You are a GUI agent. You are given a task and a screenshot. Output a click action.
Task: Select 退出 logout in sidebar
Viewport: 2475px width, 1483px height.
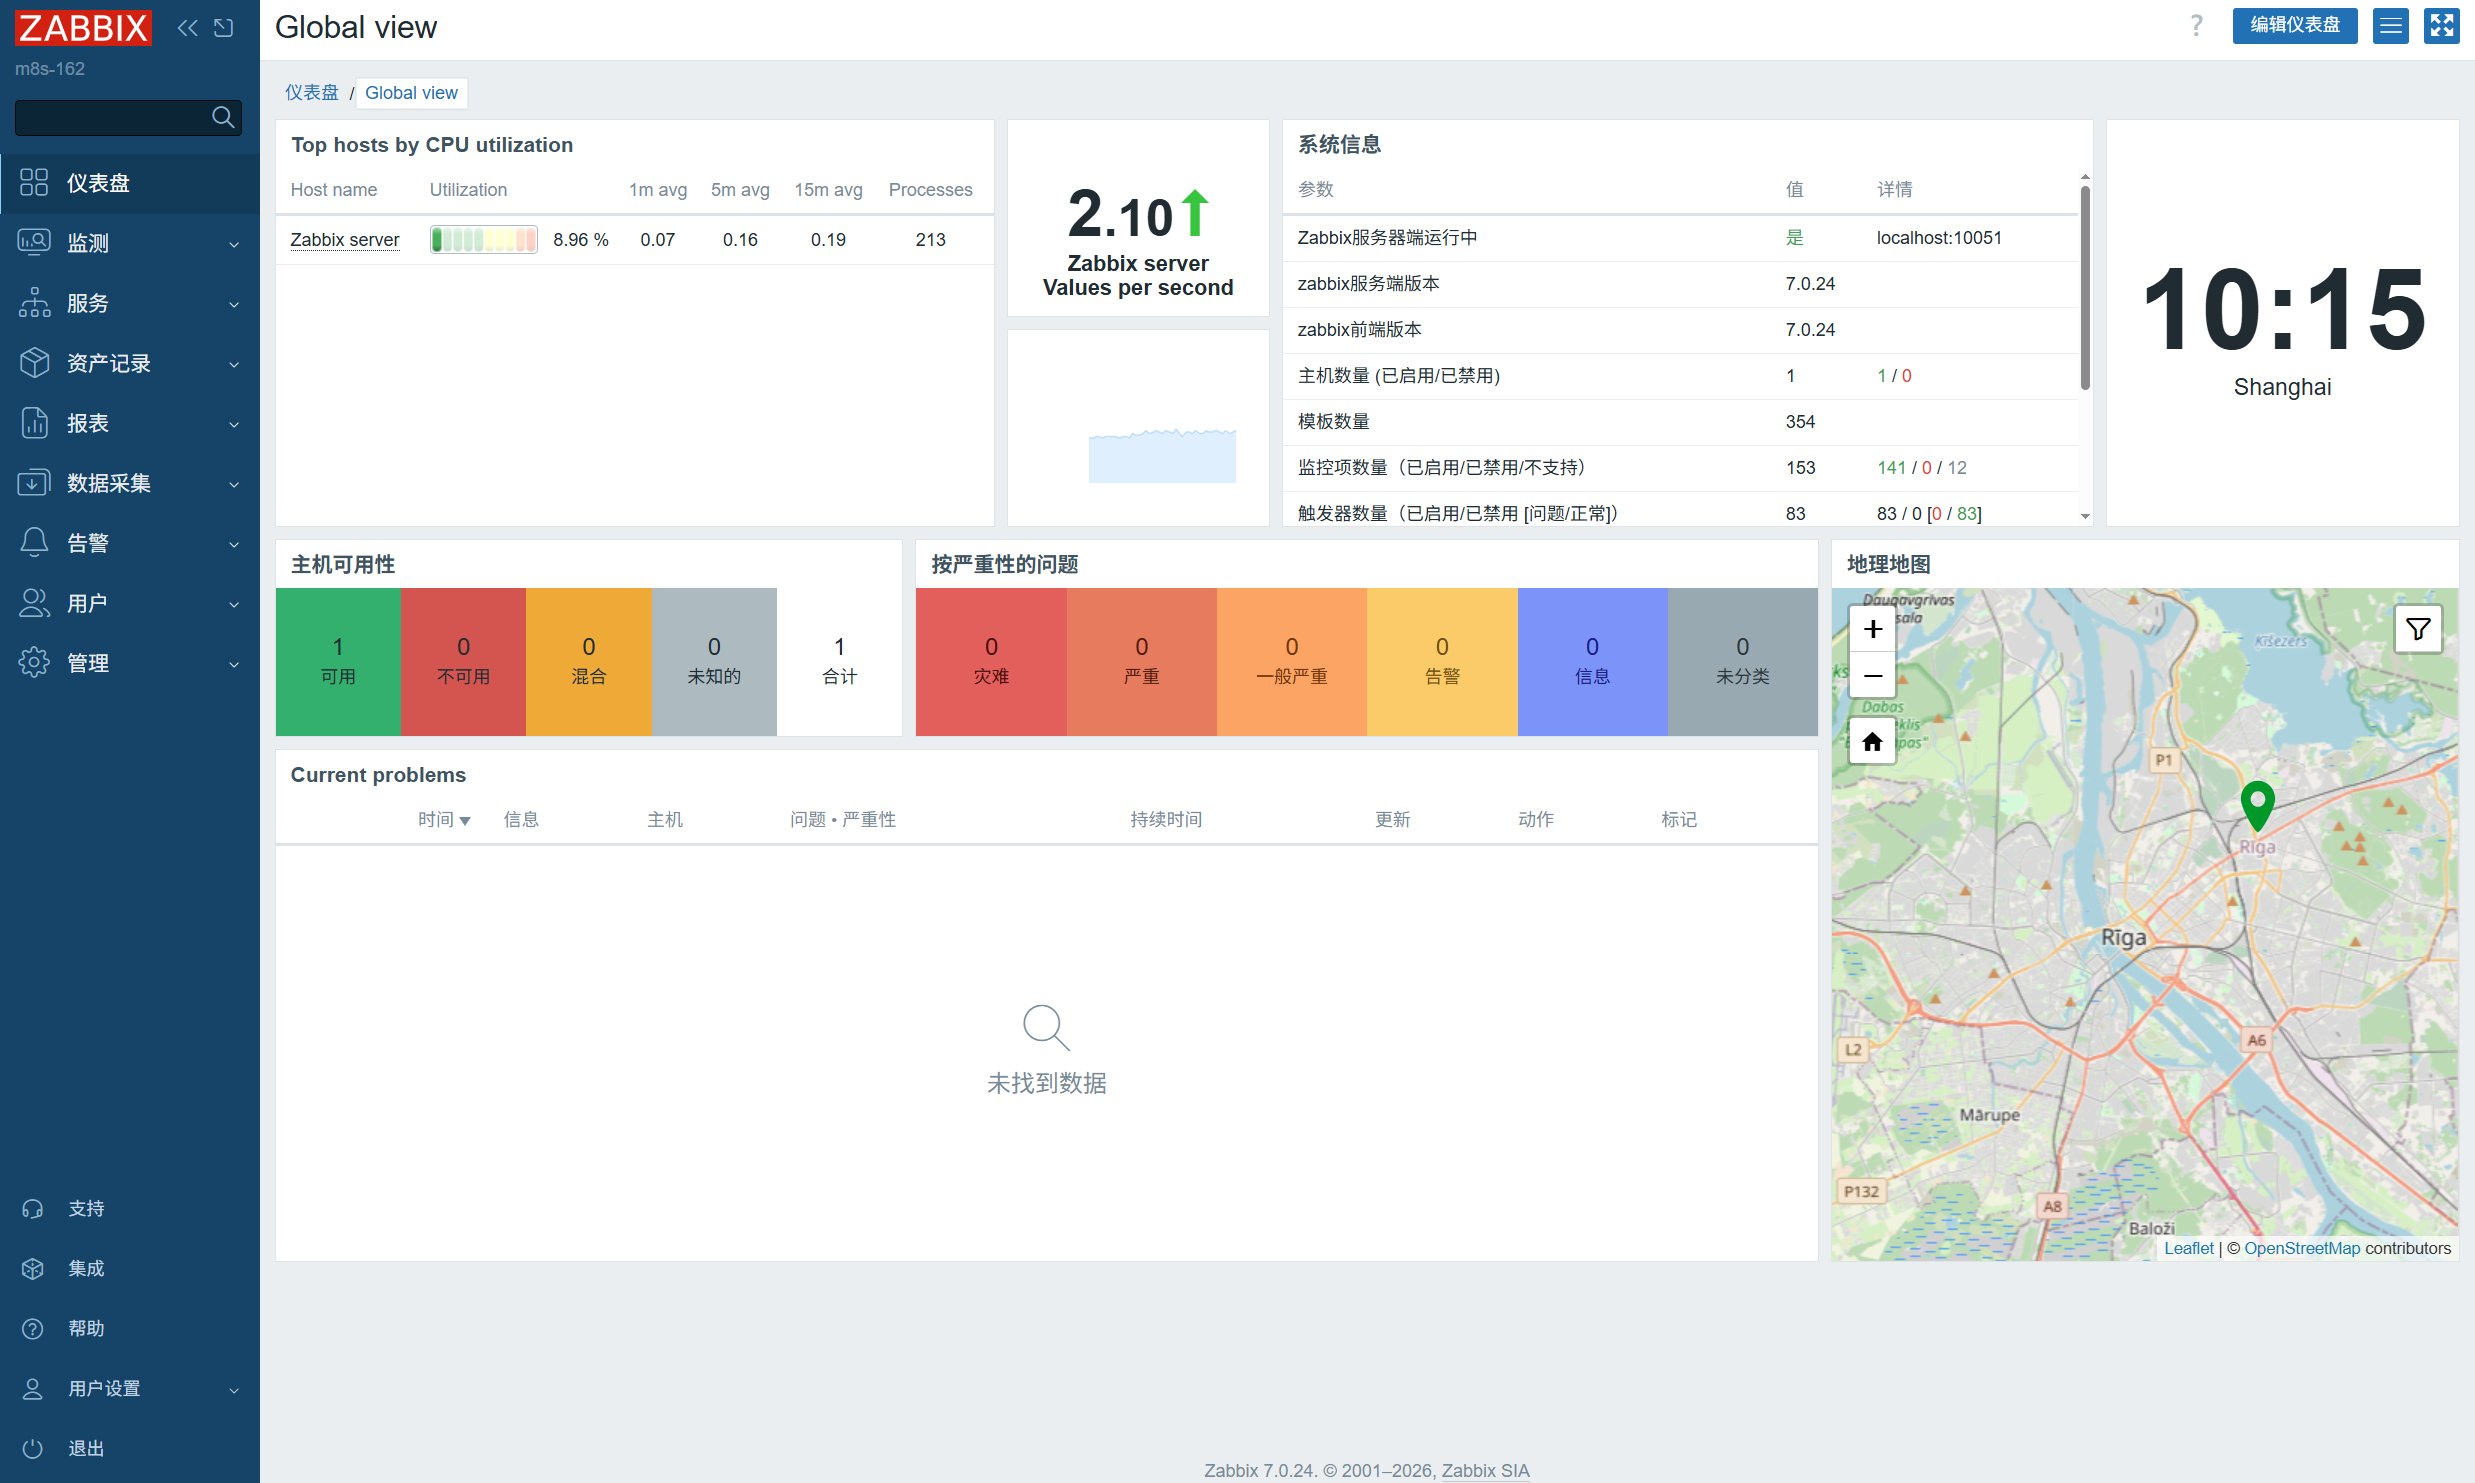pyautogui.click(x=86, y=1448)
